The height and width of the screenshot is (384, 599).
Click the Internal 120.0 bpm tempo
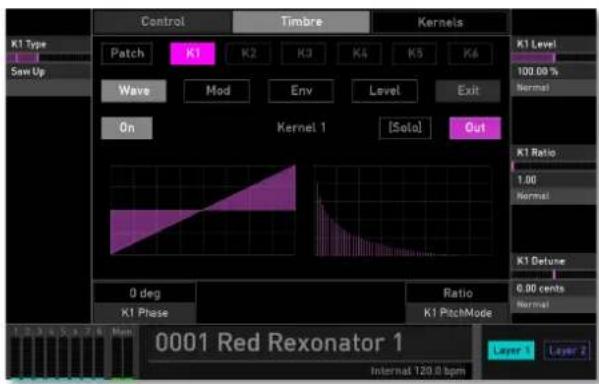(418, 371)
